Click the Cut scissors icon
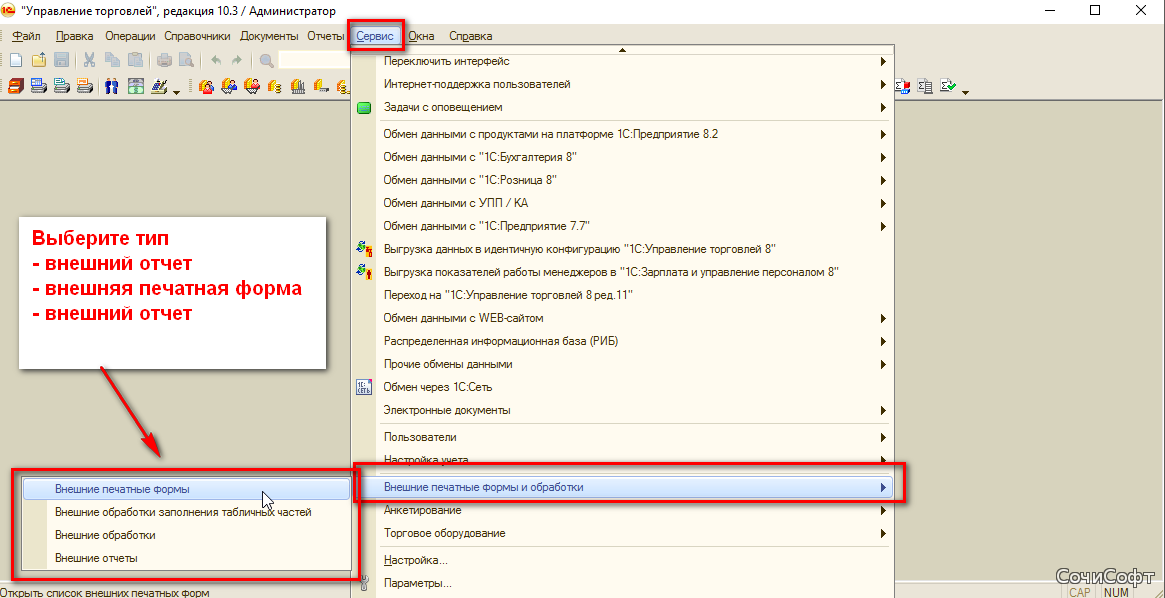Image resolution: width=1165 pixels, height=598 pixels. pos(89,61)
